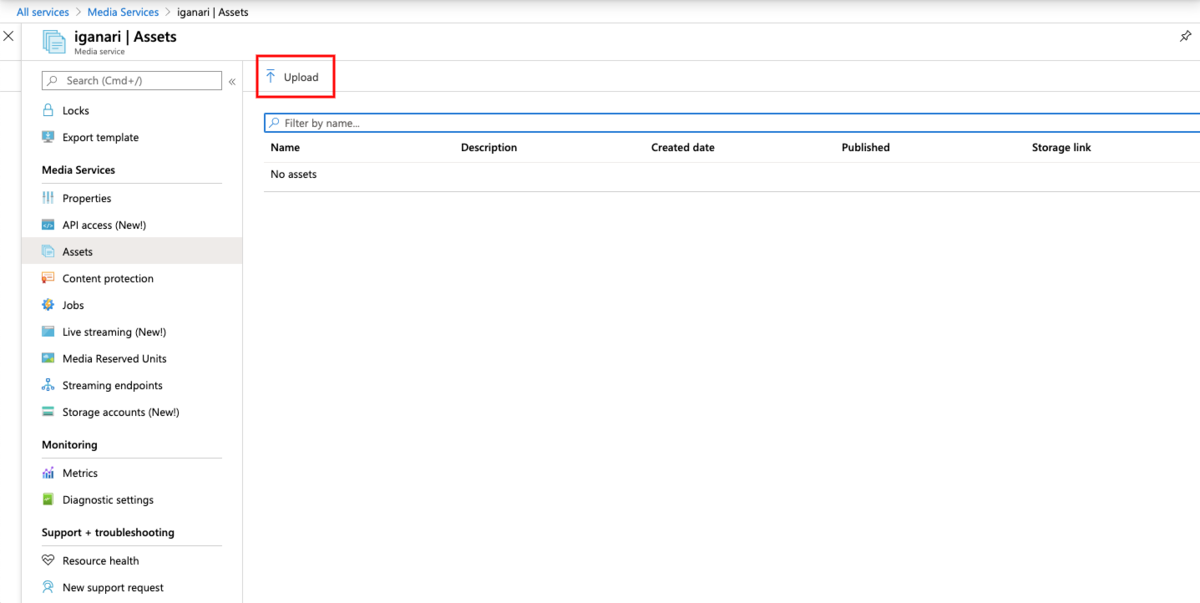Click the Metrics chart icon
The width and height of the screenshot is (1200, 603).
[48, 473]
